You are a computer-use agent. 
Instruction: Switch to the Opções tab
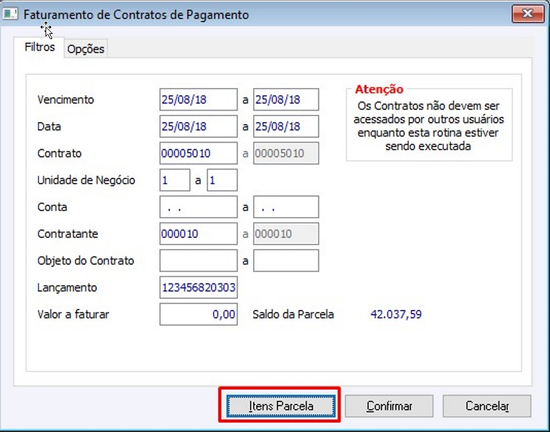pyautogui.click(x=86, y=49)
